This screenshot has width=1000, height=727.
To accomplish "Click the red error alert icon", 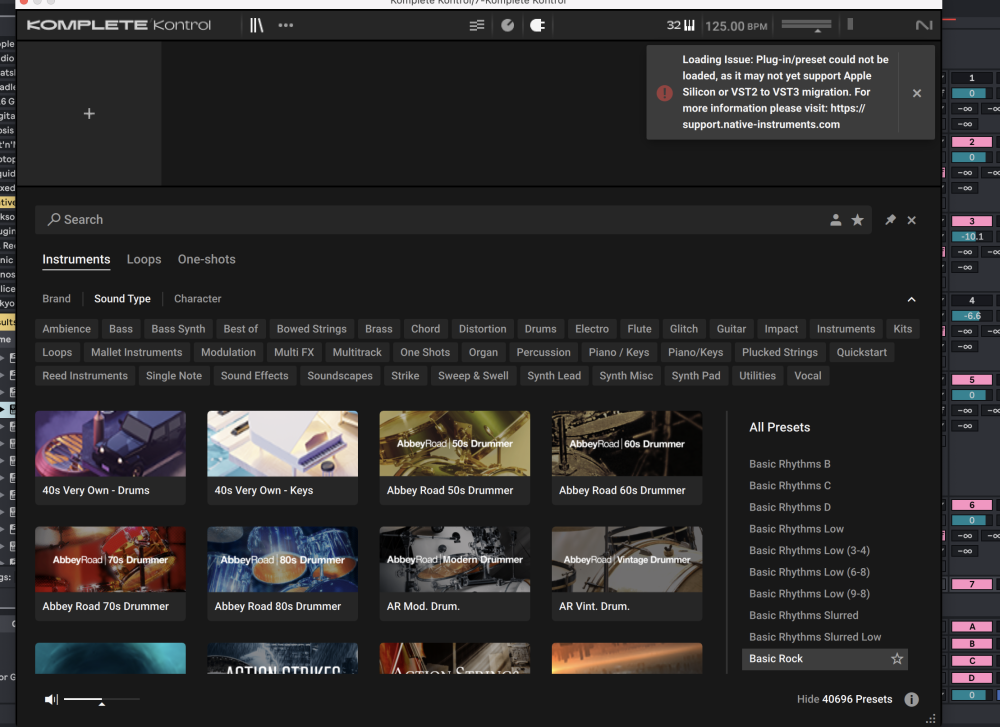I will [665, 93].
